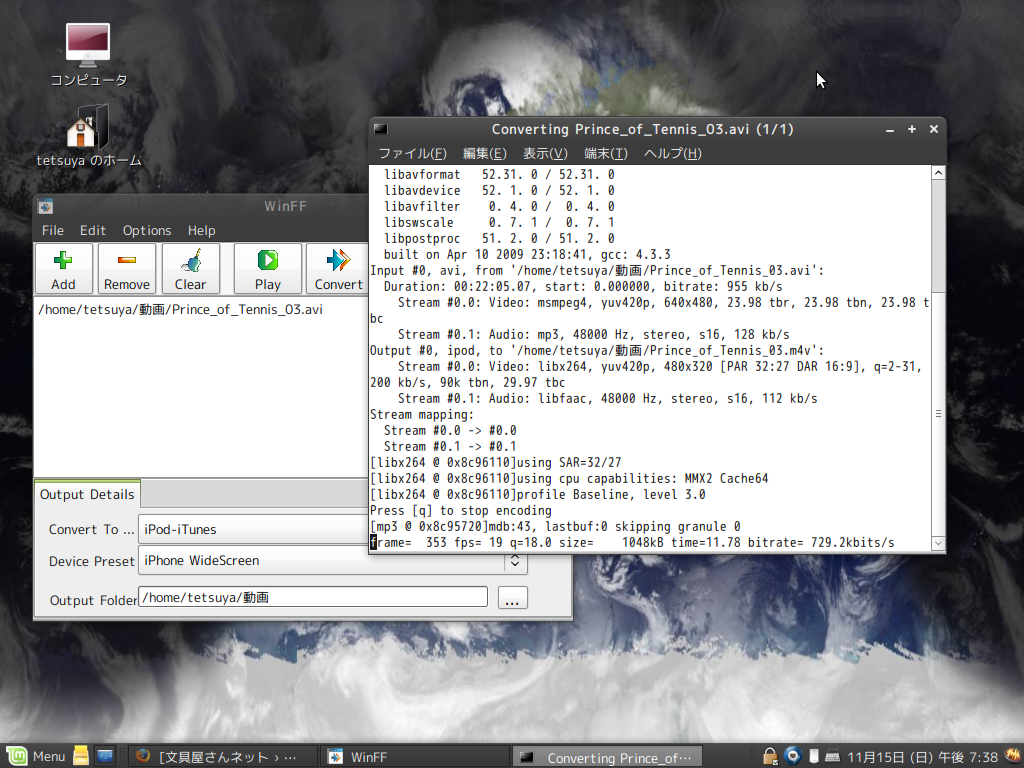This screenshot has height=768, width=1024.
Task: Switch to Converting Prince_of task in taskbar
Action: tap(607, 758)
